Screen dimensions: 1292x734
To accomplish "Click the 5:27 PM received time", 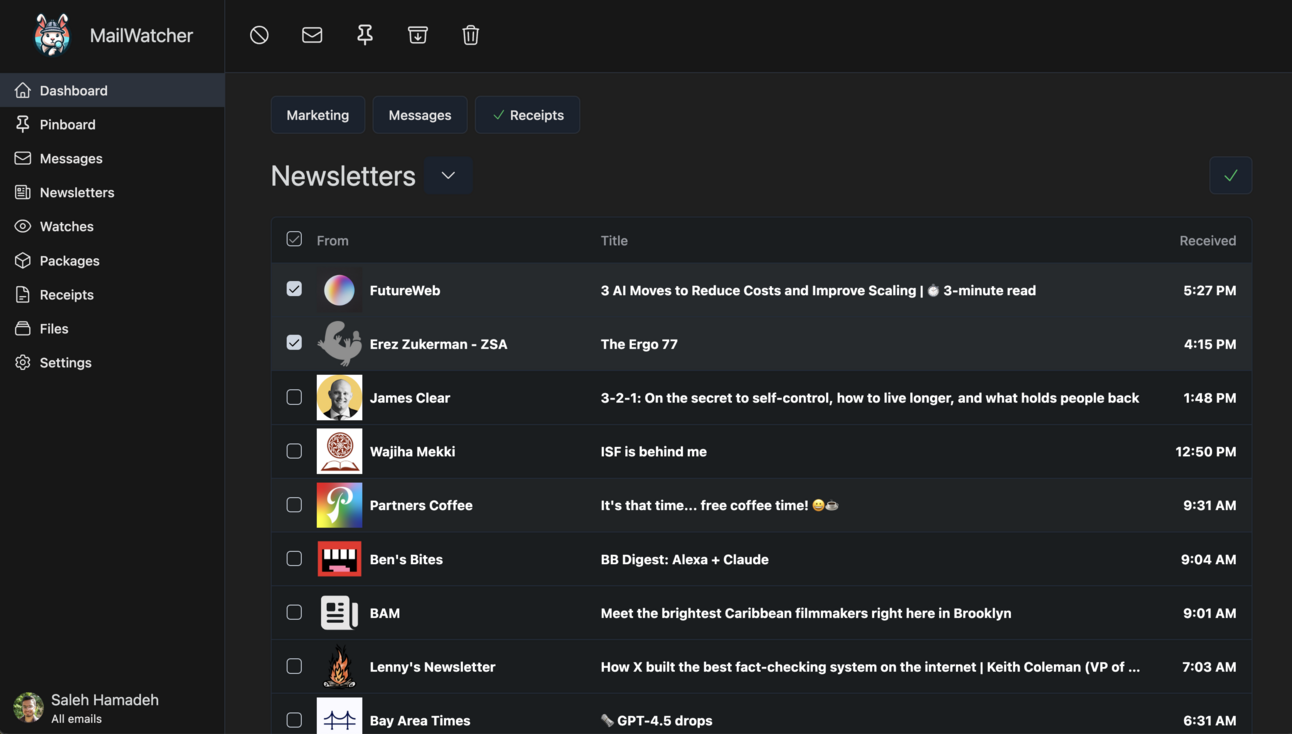I will click(1210, 291).
